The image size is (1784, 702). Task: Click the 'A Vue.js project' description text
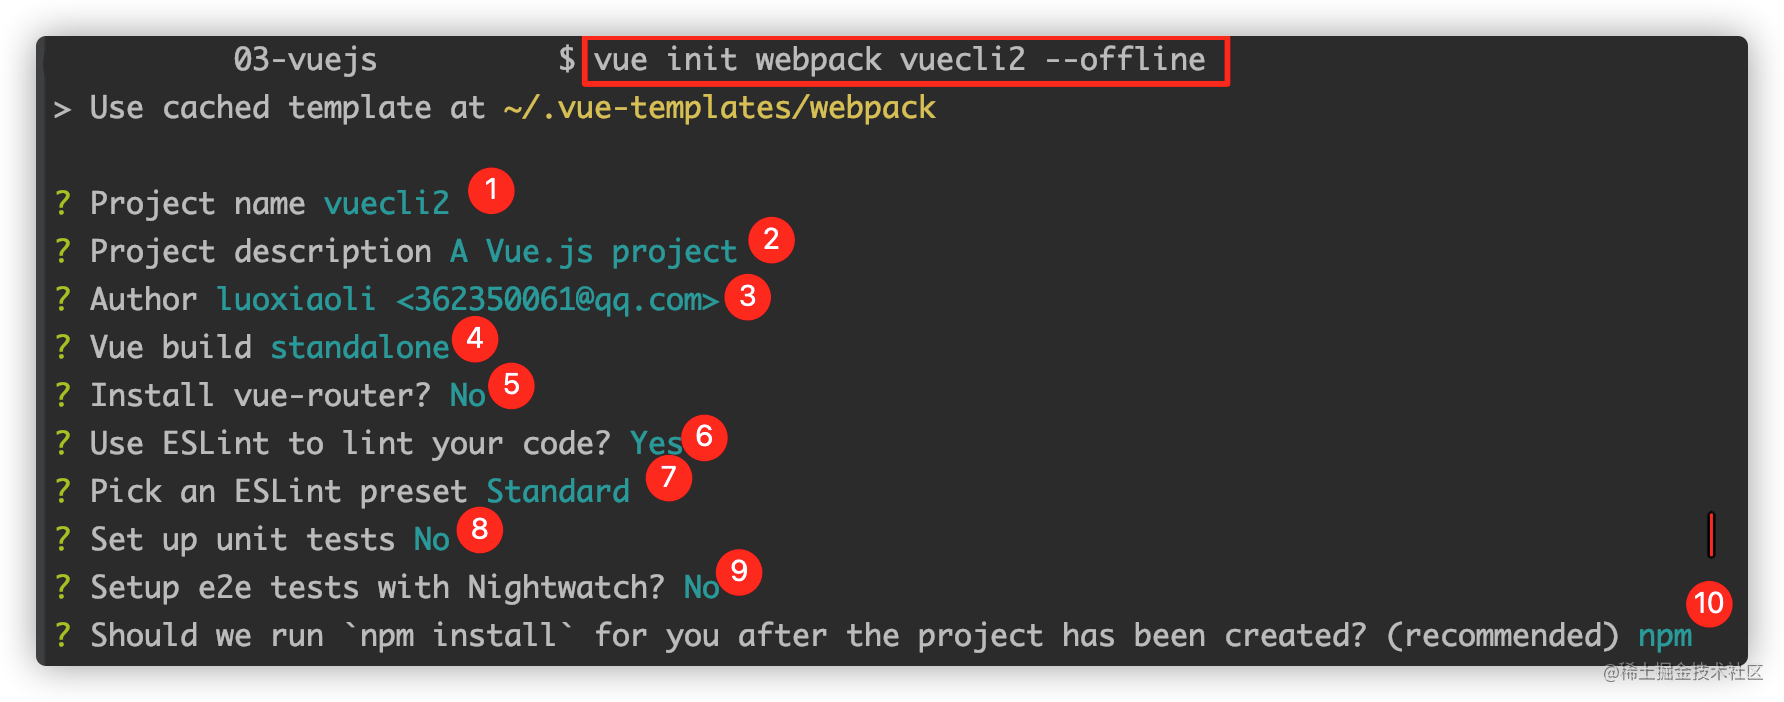click(593, 251)
